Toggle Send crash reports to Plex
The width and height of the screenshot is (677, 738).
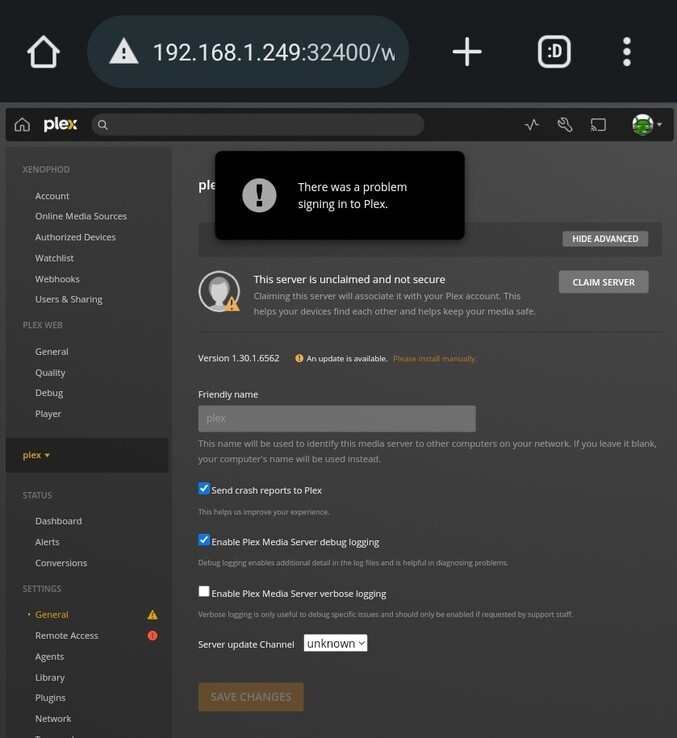click(204, 488)
